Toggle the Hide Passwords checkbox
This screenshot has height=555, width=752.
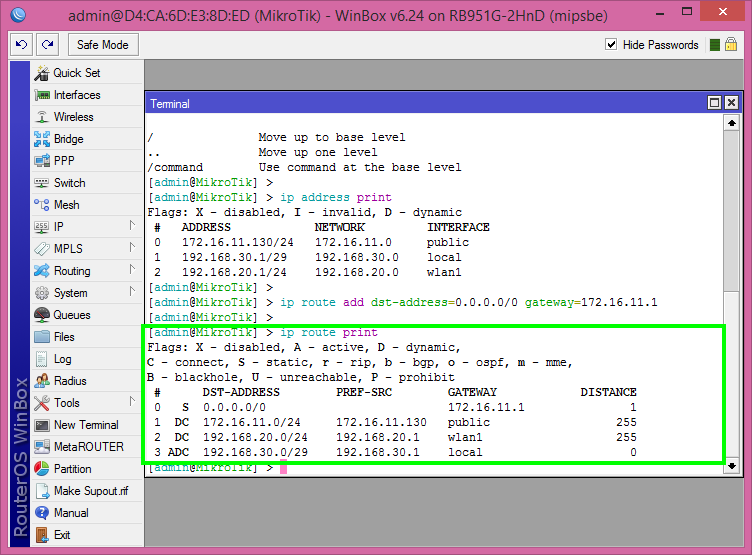click(611, 45)
